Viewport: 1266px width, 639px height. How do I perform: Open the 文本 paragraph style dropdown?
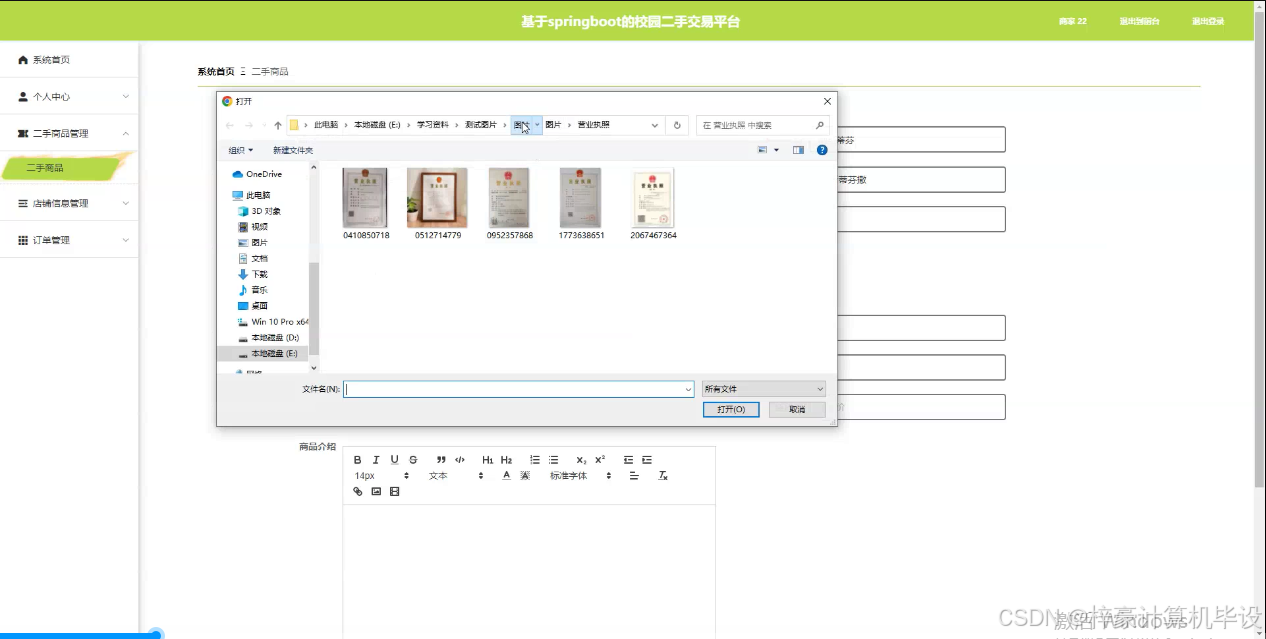tap(456, 476)
